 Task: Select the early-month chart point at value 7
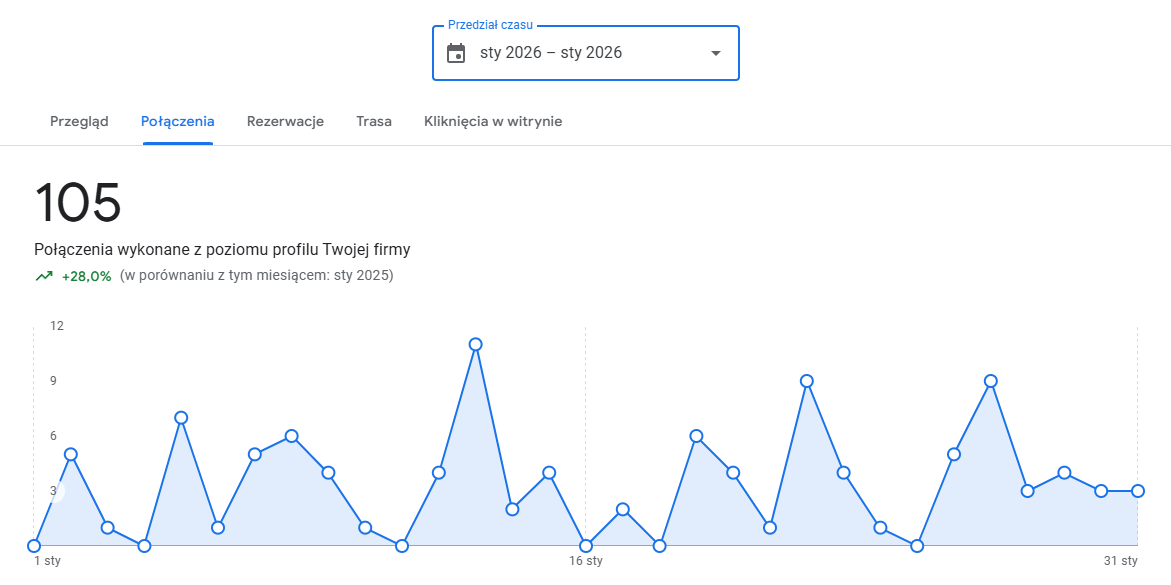click(181, 418)
